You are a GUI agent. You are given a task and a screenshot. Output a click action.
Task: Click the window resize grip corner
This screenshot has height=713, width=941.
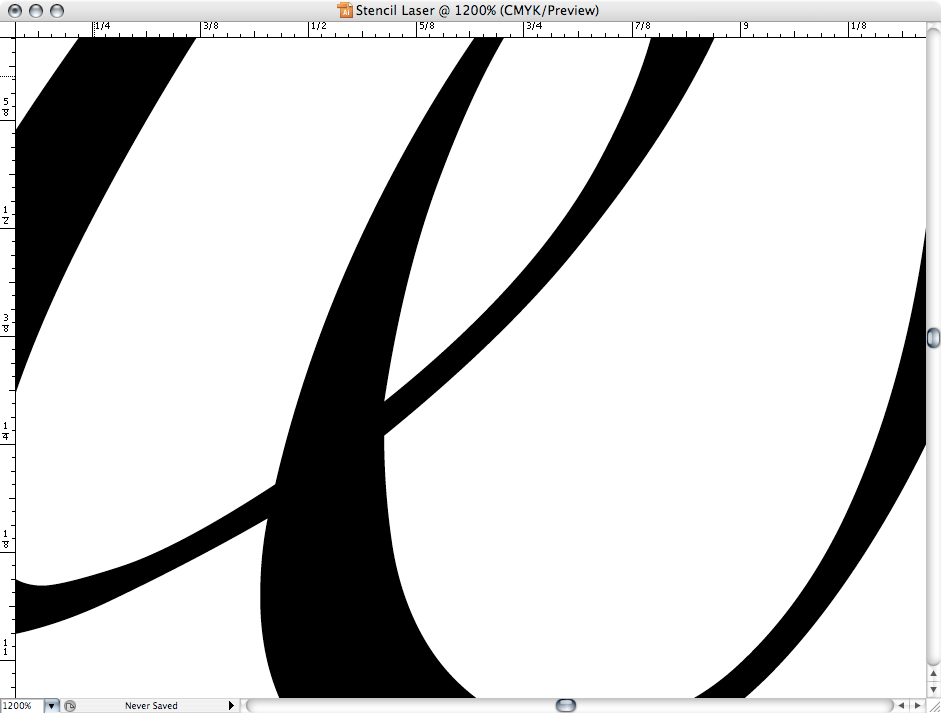pyautogui.click(x=933, y=706)
